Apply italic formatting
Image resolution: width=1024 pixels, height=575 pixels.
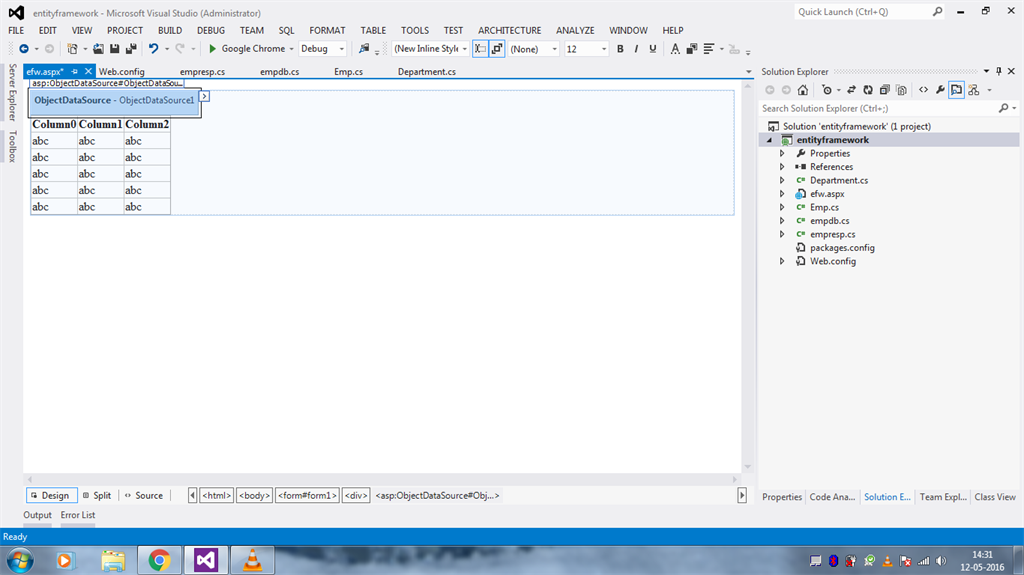click(x=636, y=49)
